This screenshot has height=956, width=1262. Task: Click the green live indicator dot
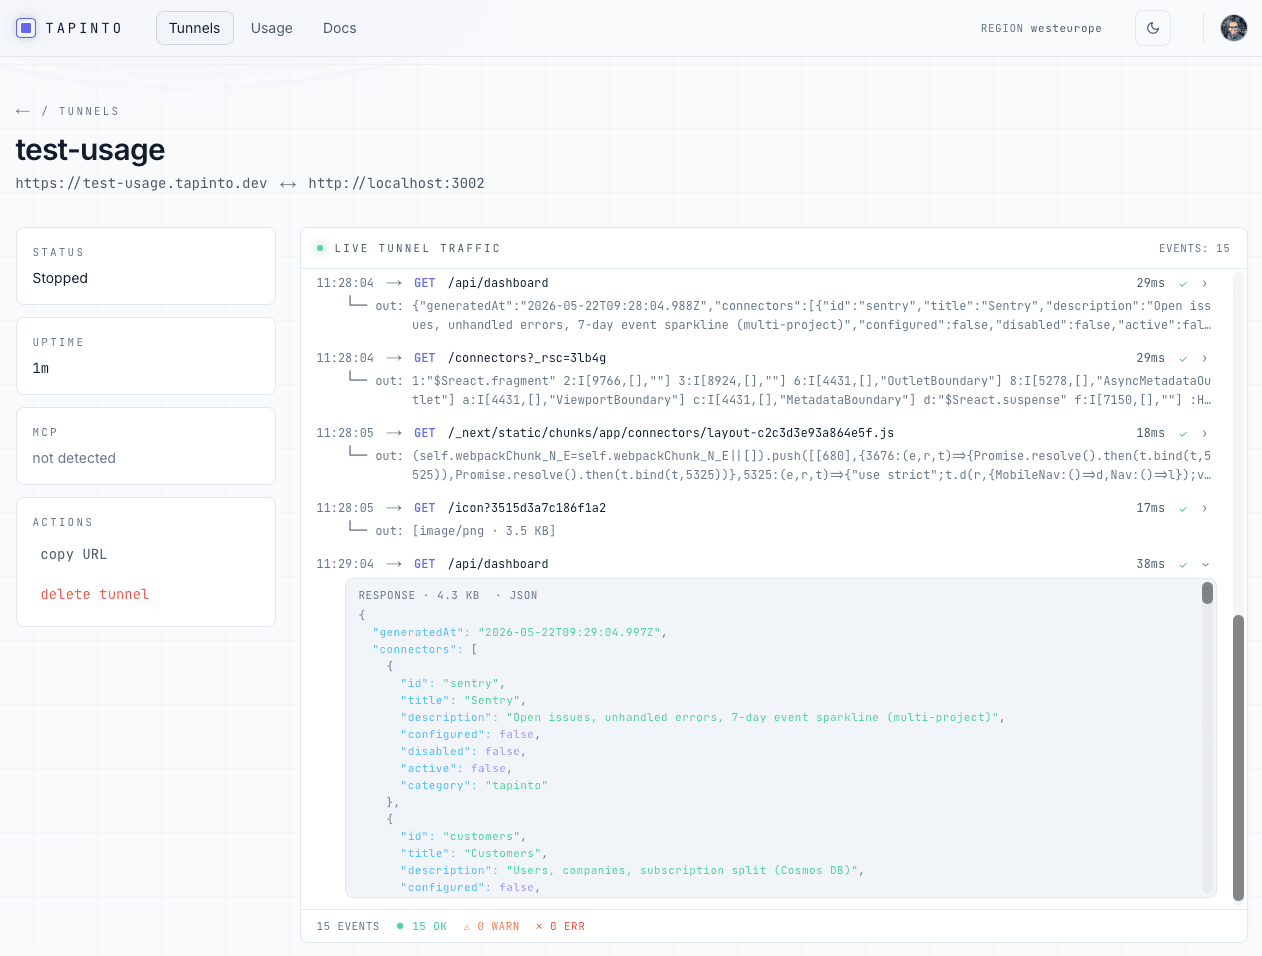(320, 248)
